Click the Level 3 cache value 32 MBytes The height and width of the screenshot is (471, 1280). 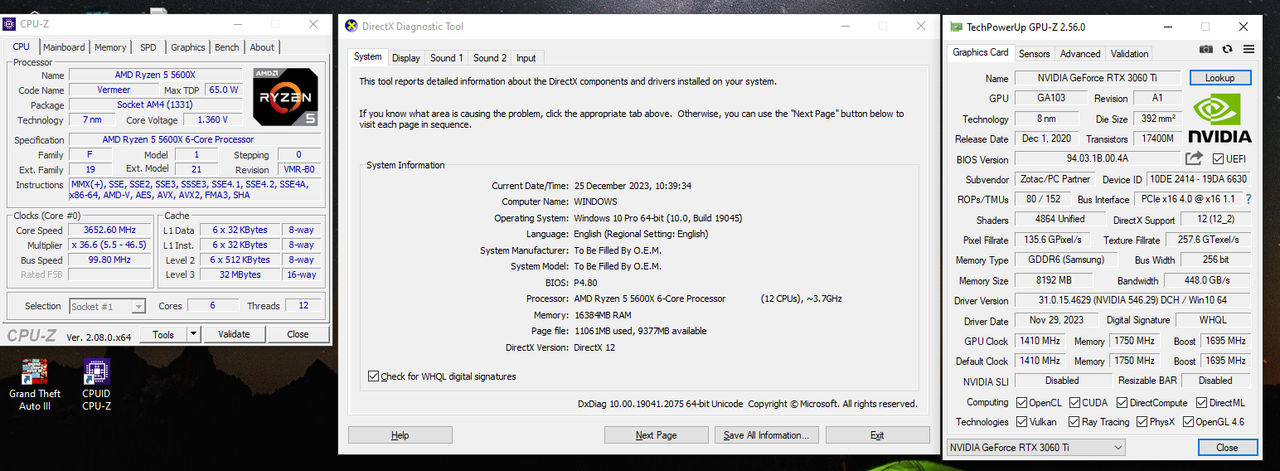(x=242, y=274)
